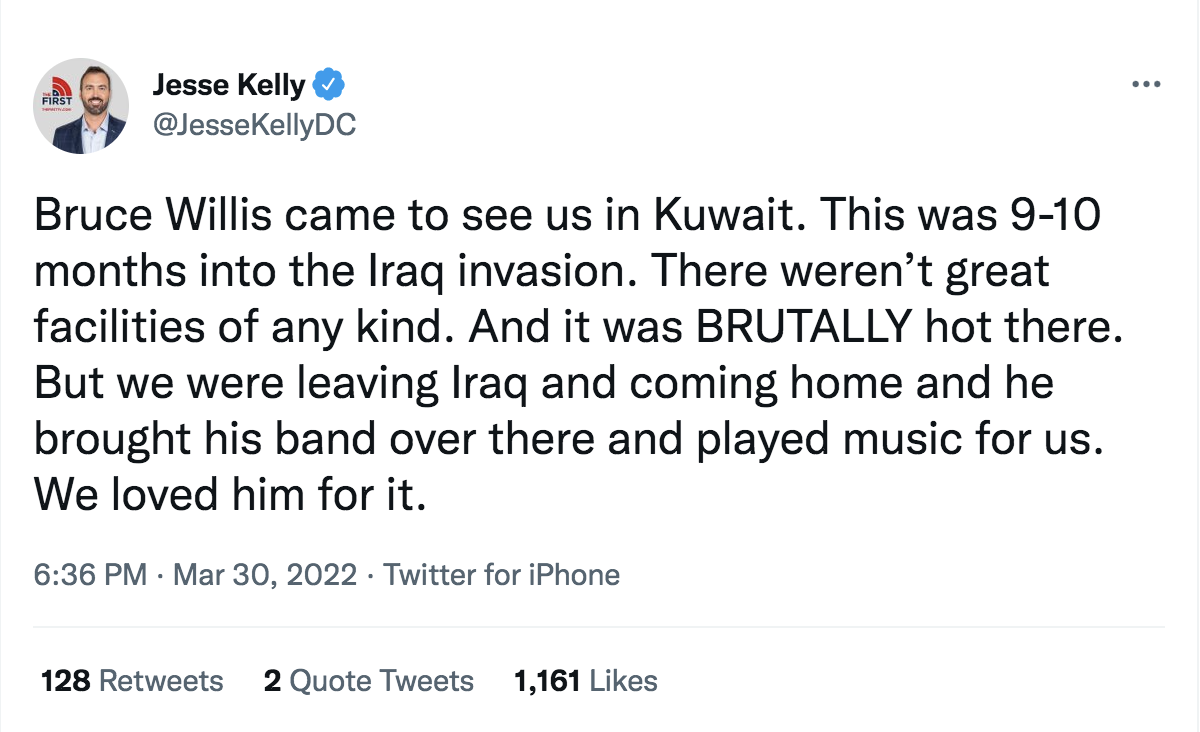This screenshot has width=1200, height=732.
Task: Click the Mar 30, 2022 date
Action: tap(264, 575)
